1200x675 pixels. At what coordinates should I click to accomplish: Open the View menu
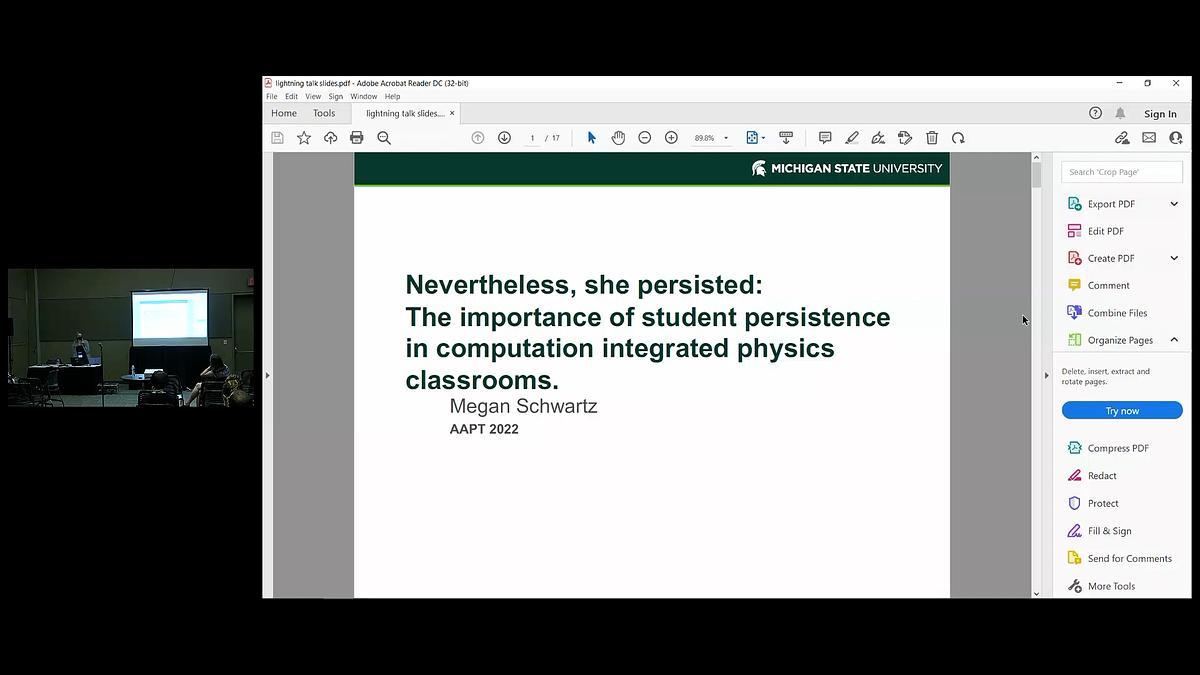click(313, 97)
